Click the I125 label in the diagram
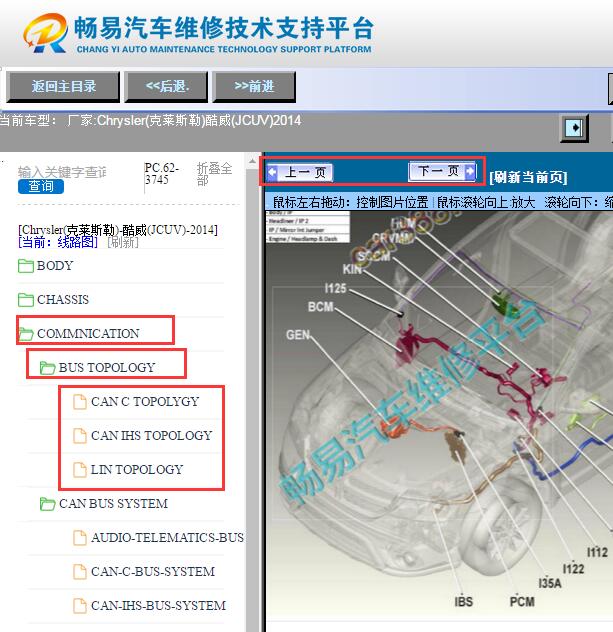Image resolution: width=613 pixels, height=632 pixels. [x=335, y=288]
